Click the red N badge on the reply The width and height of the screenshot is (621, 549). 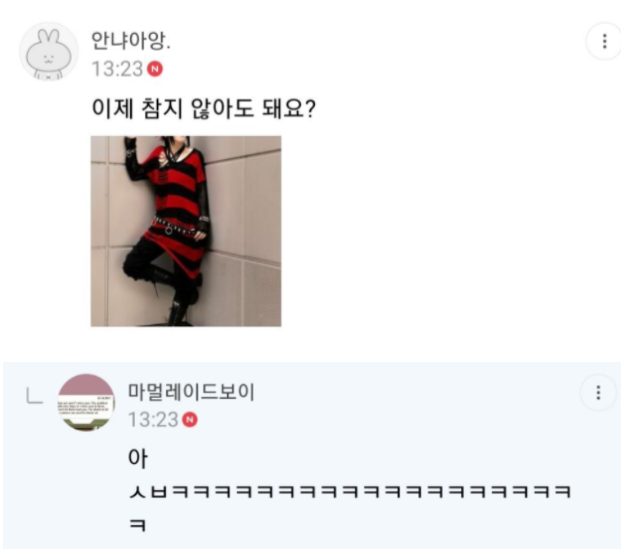click(x=190, y=420)
